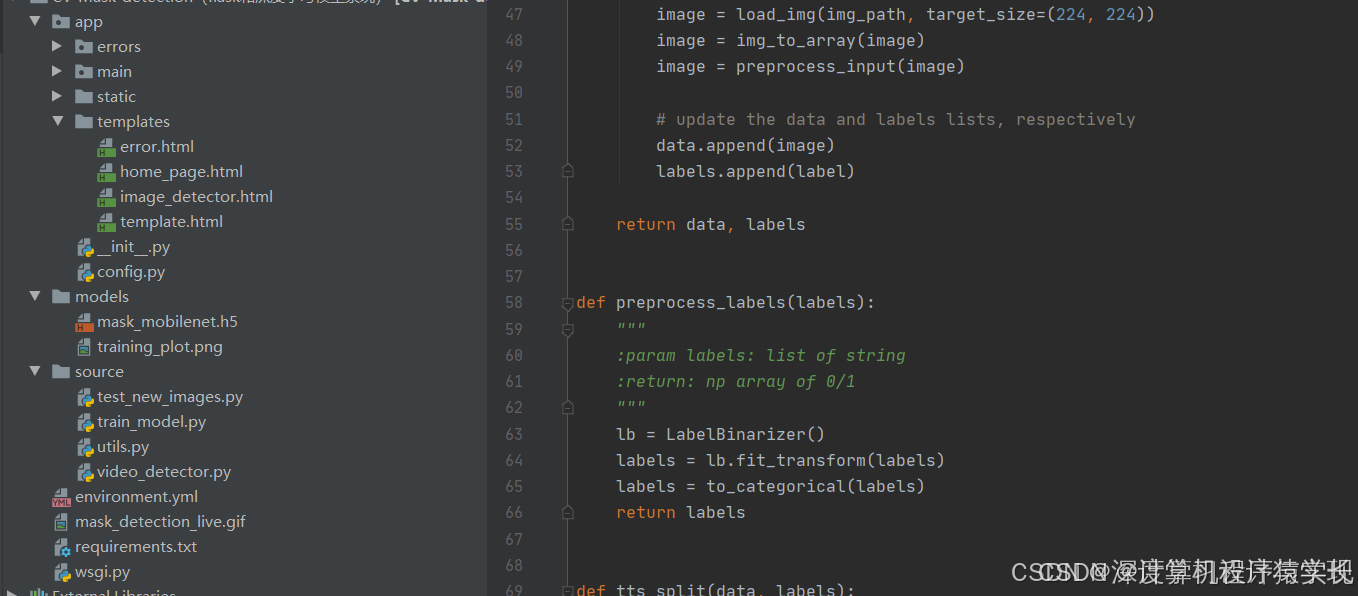Click the fold end marker at line 55
1358x596 pixels.
(568, 224)
